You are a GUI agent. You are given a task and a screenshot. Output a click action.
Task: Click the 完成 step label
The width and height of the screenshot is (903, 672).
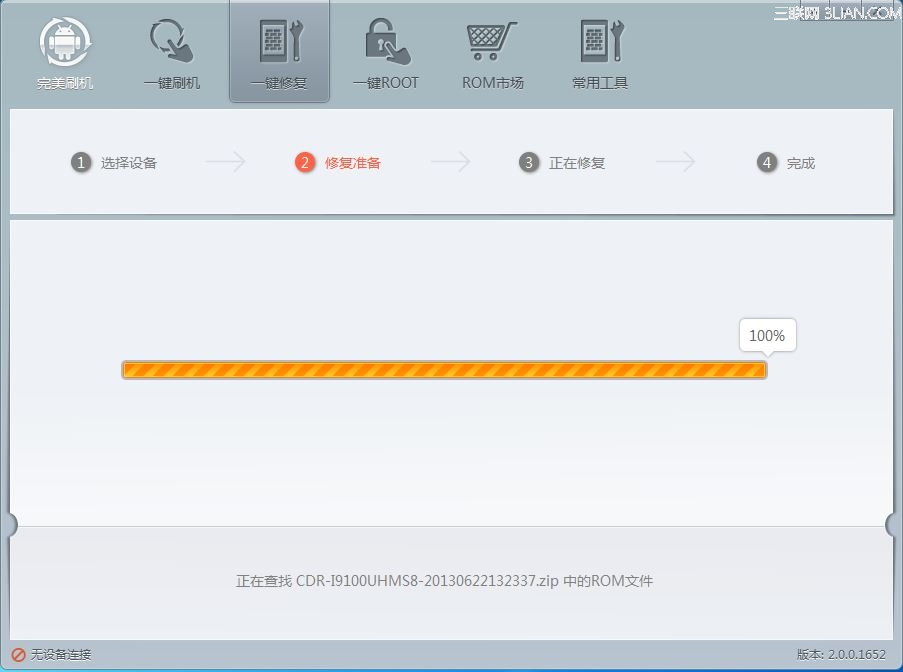tap(801, 163)
